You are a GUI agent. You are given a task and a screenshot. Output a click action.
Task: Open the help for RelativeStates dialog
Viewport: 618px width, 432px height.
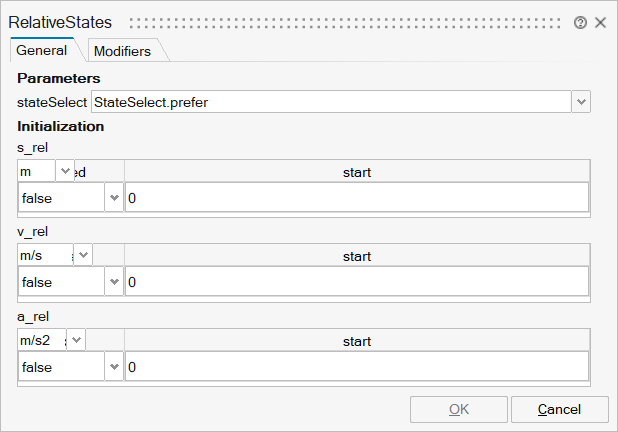(x=580, y=22)
